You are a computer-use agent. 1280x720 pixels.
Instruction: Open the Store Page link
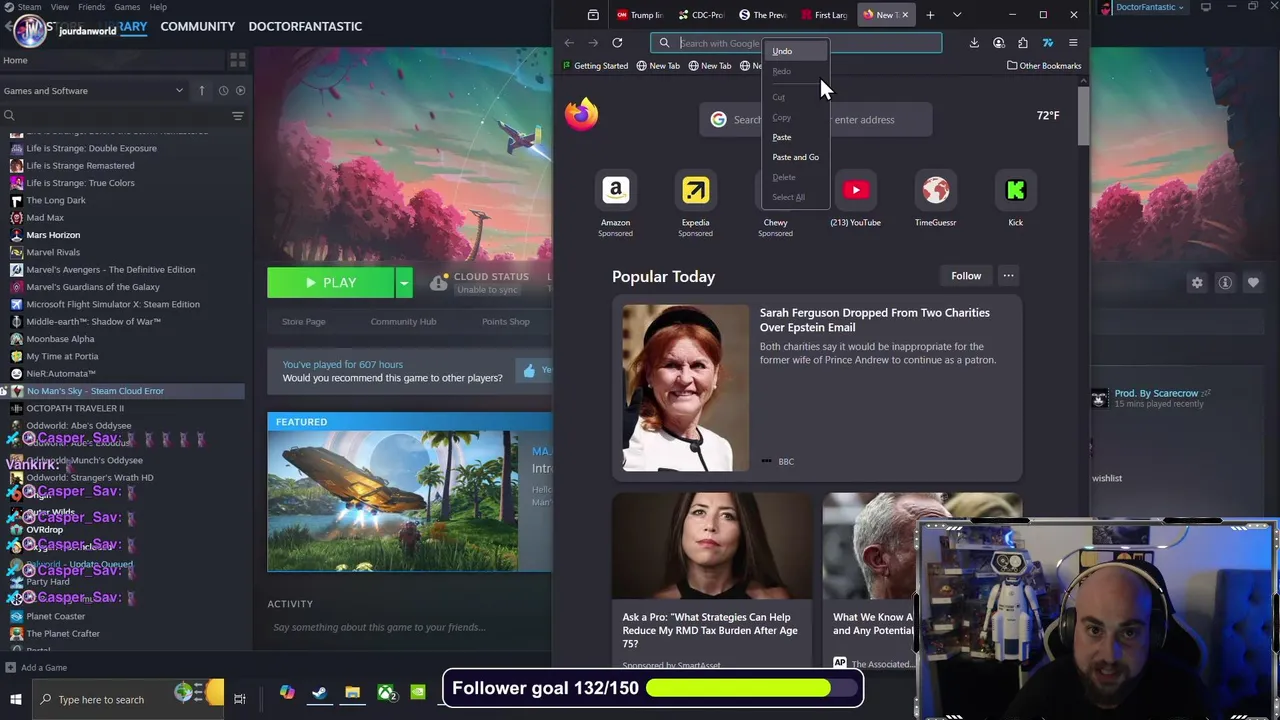(x=303, y=321)
